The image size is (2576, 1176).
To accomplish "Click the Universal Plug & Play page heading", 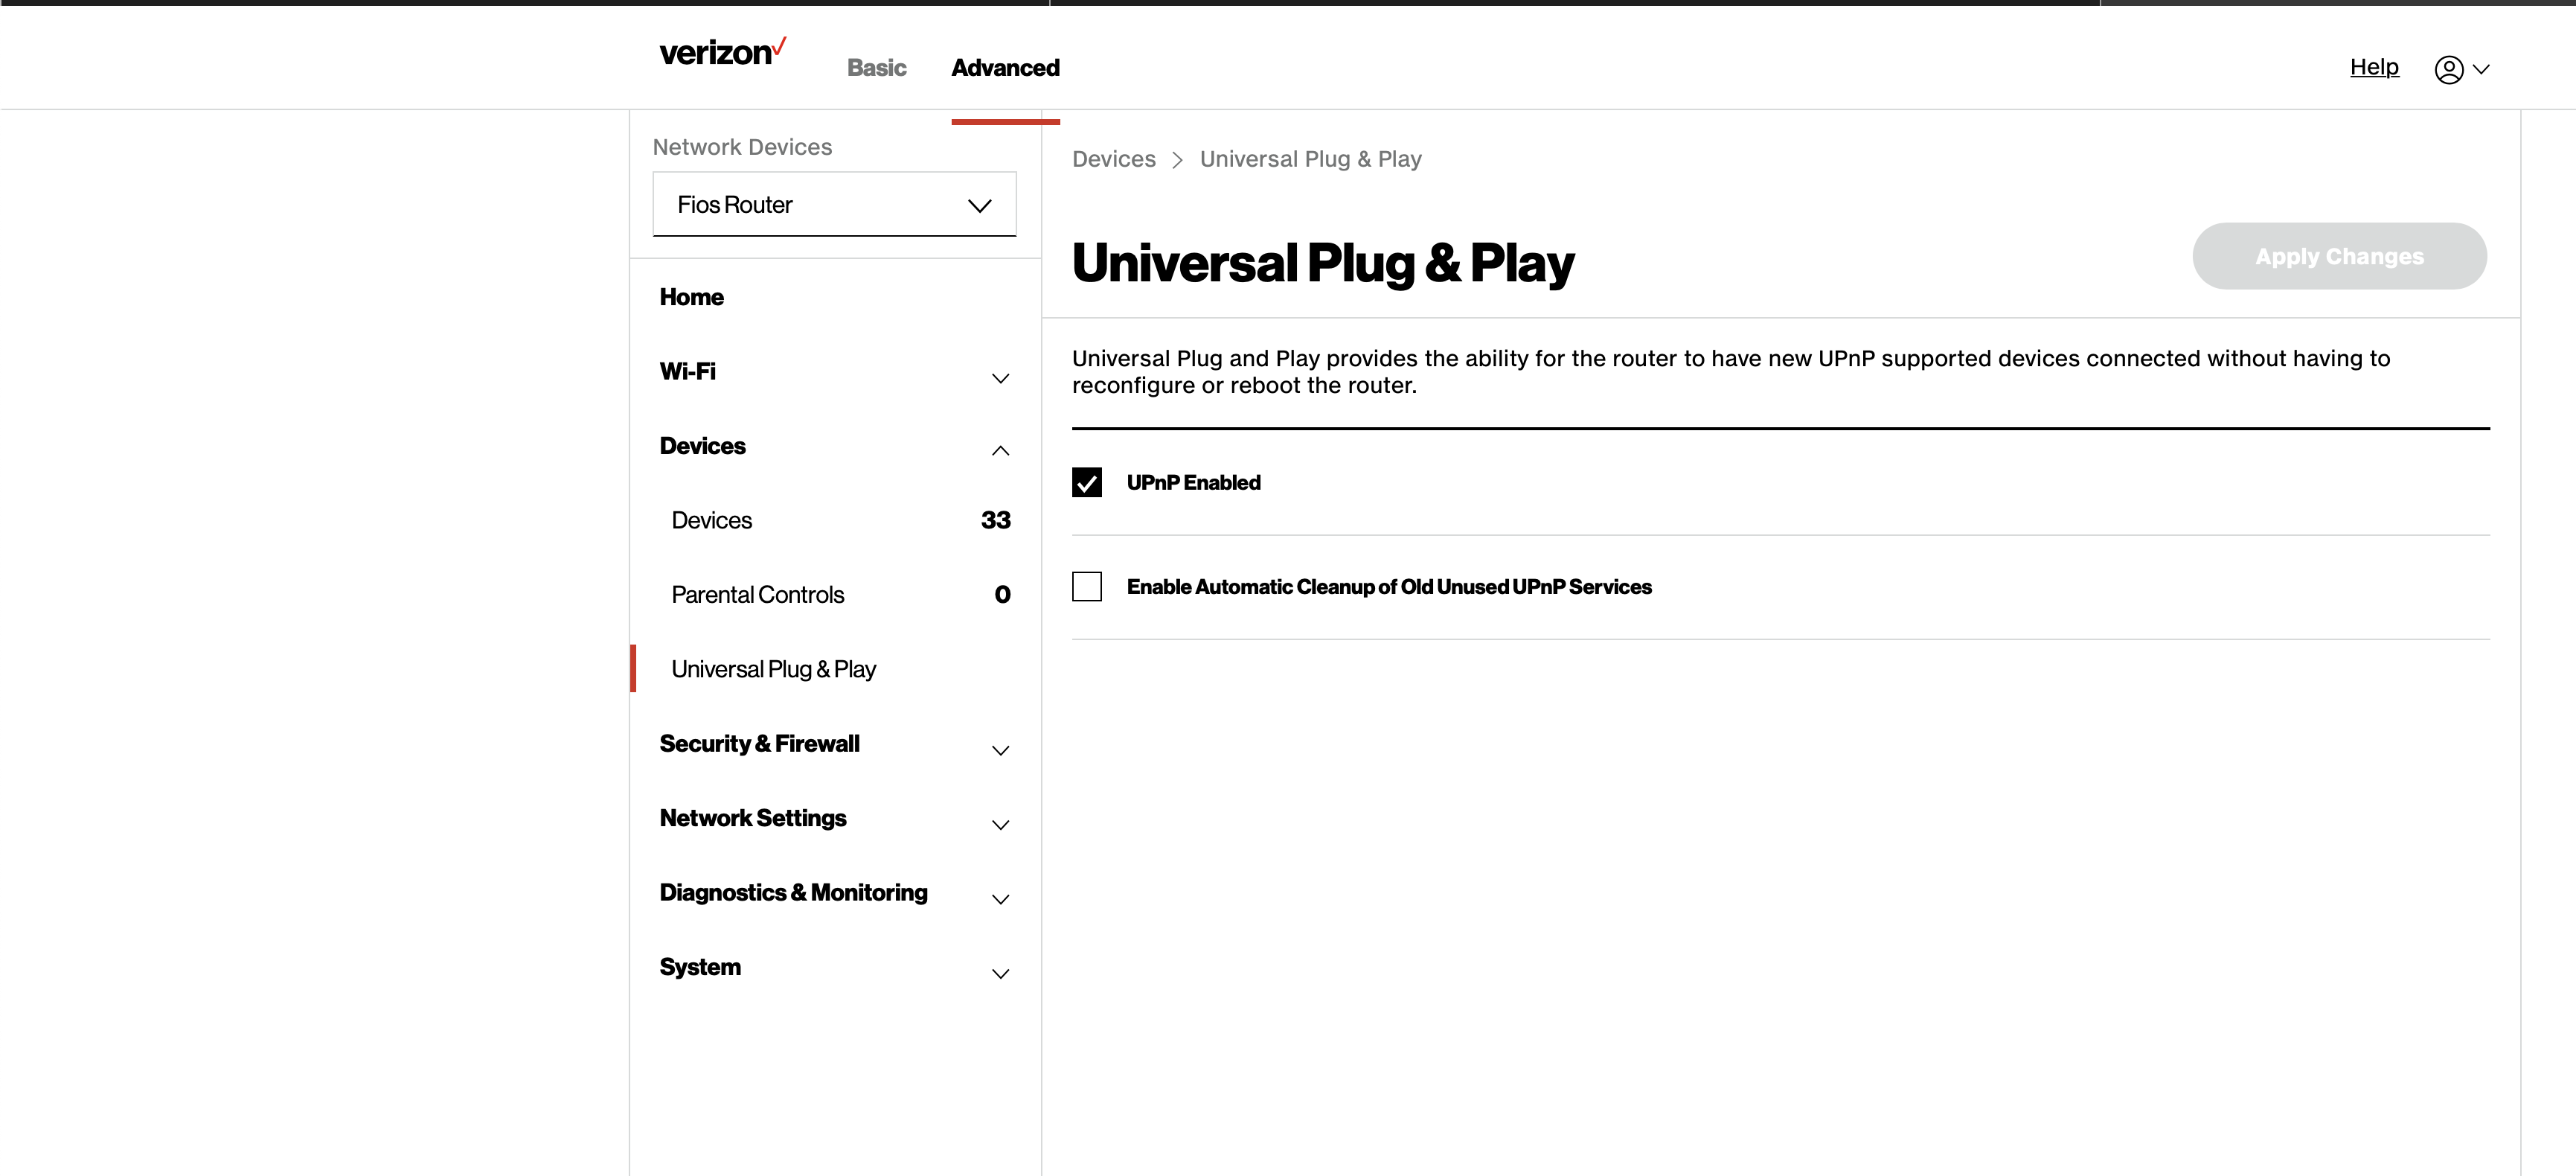I will point(1322,263).
